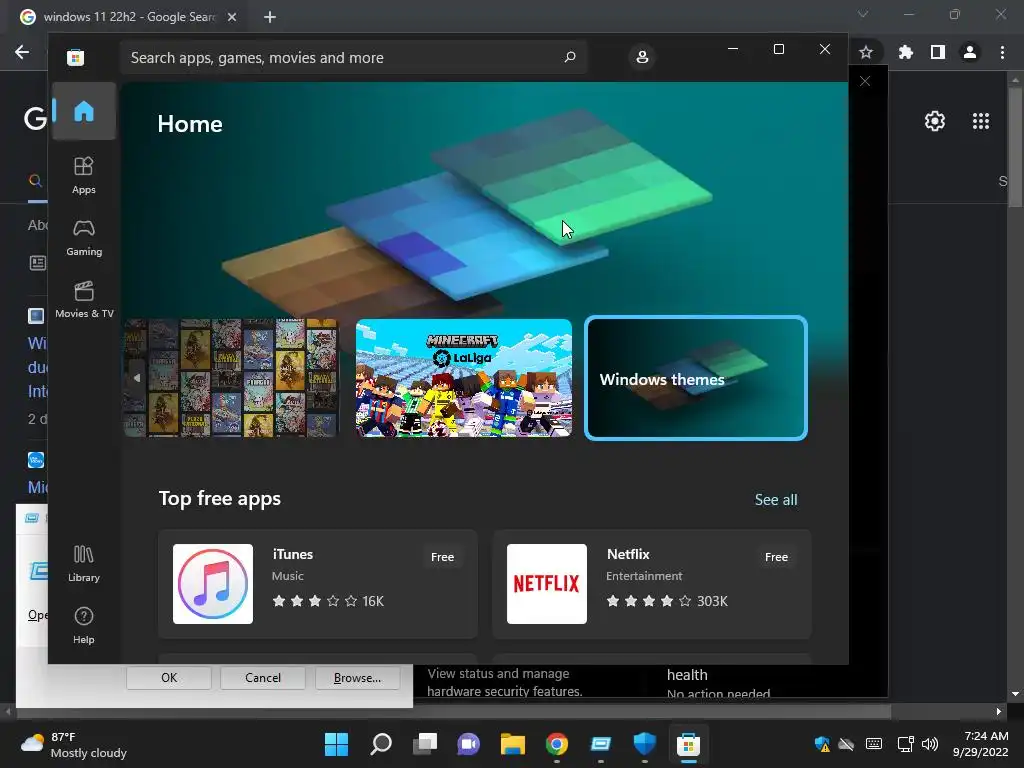Open clock showing 7:24 AM
1024x768 pixels.
[980, 744]
